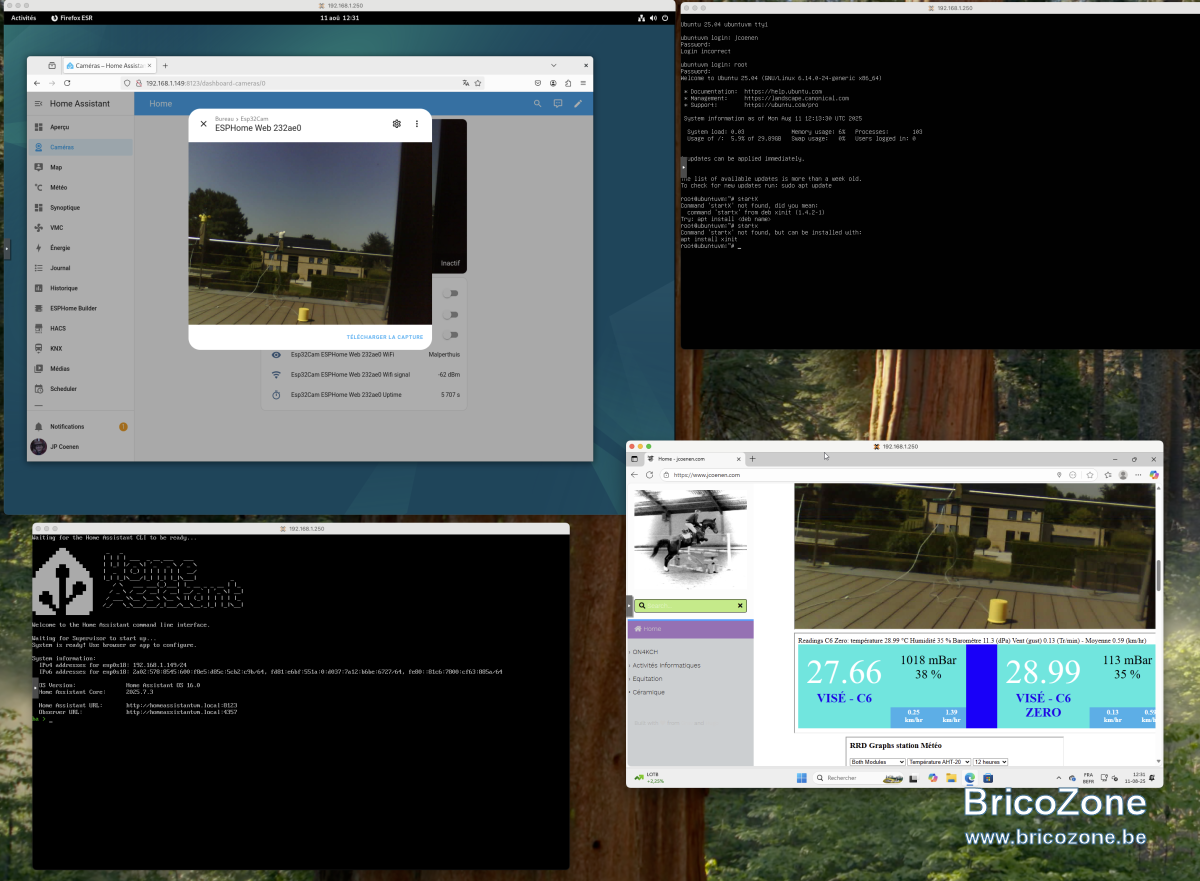1200x881 pixels.
Task: Select Home in jcoenen.com side menu
Action: point(690,628)
